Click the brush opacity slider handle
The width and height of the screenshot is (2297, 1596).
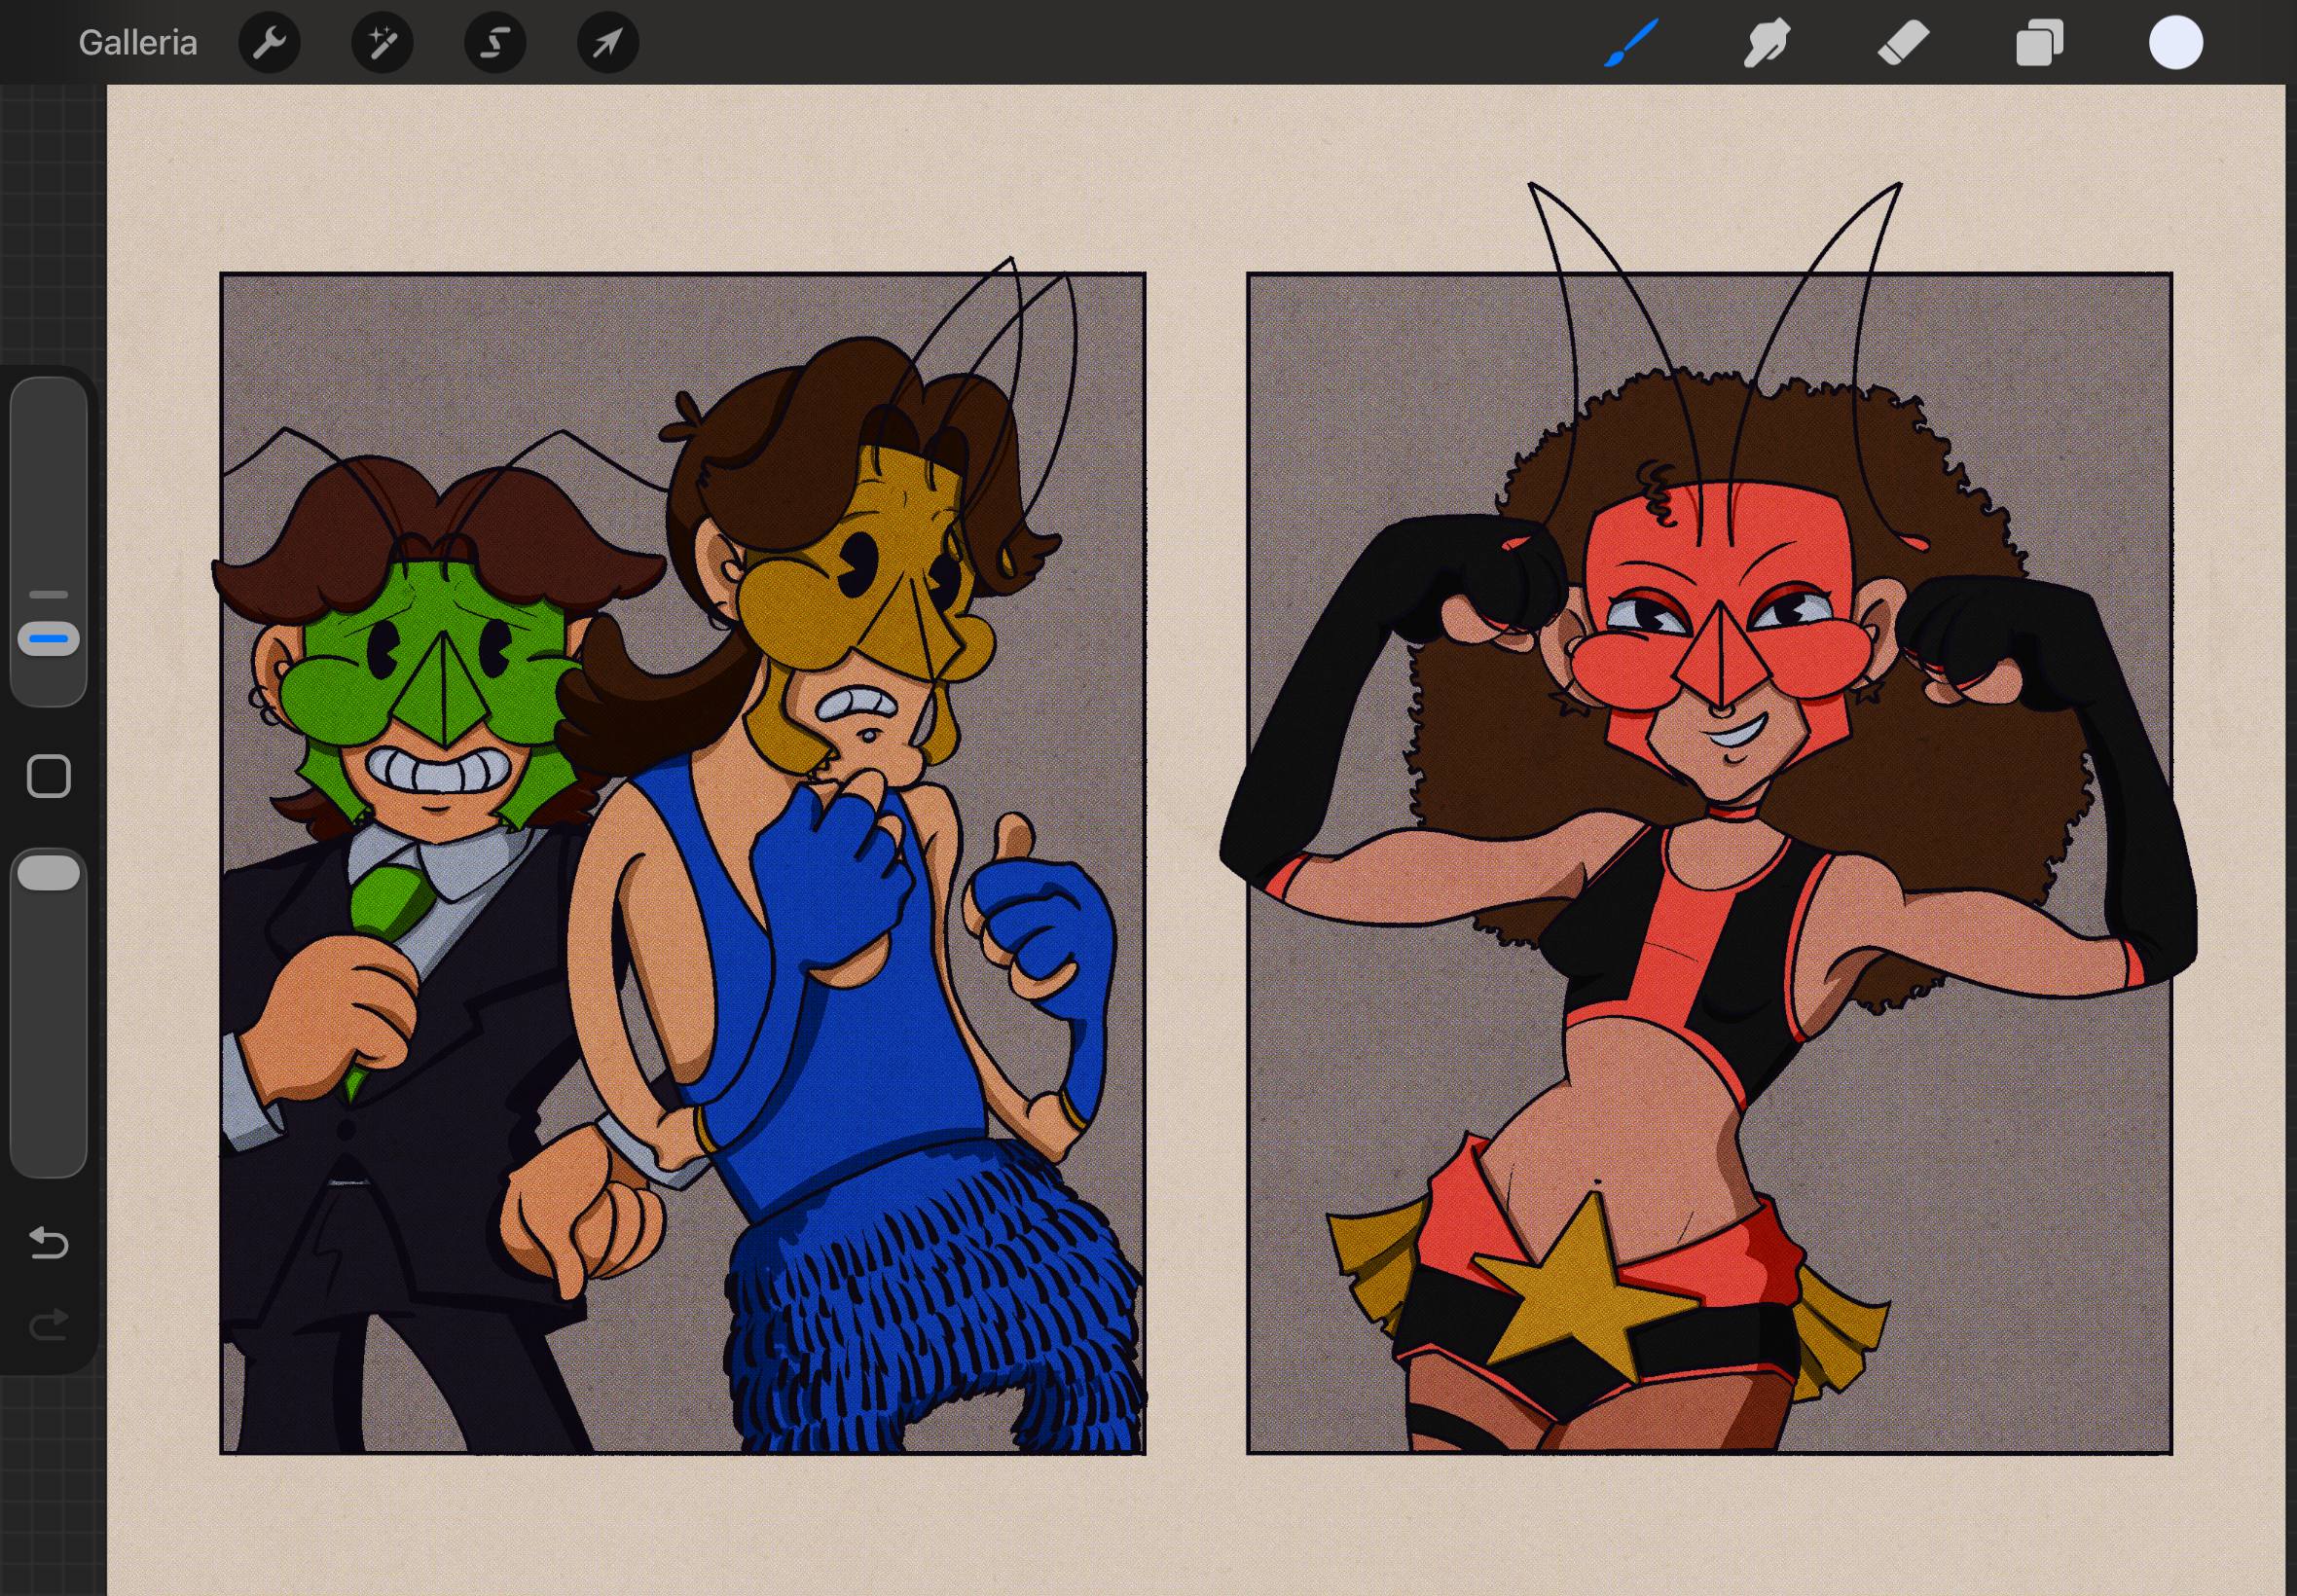pyautogui.click(x=48, y=872)
